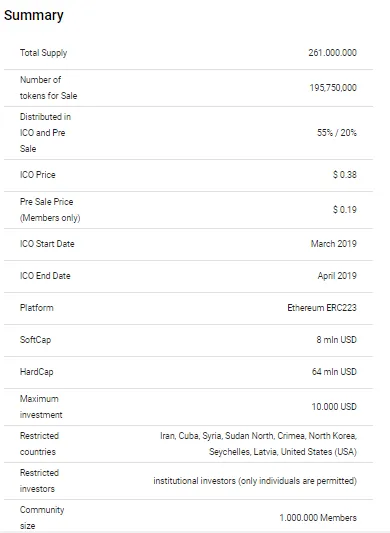Select the Number of tokens for Sale label
Image resolution: width=390 pixels, height=533 pixels.
pyautogui.click(x=48, y=88)
